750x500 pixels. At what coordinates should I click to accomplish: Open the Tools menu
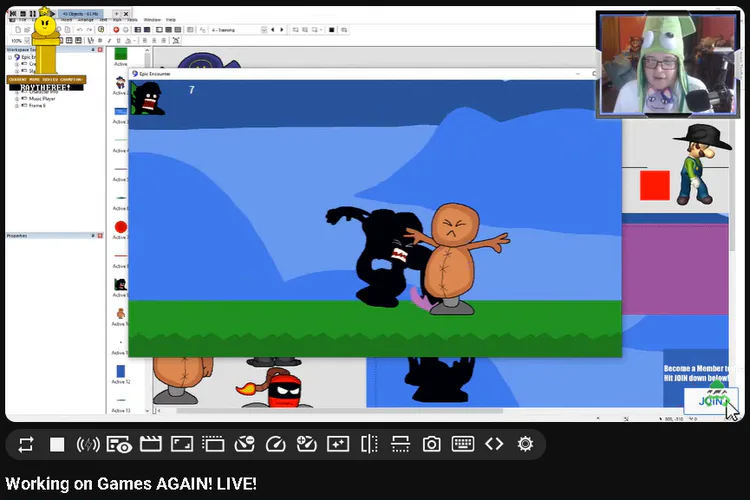132,20
